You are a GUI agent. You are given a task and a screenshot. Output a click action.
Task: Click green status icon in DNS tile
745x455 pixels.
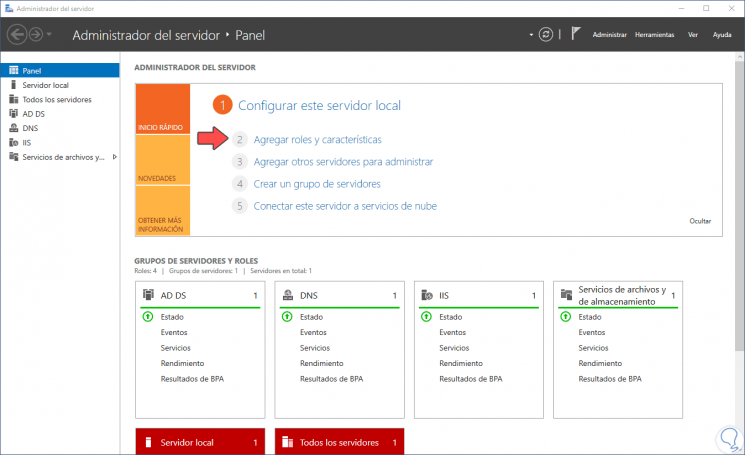pos(287,317)
